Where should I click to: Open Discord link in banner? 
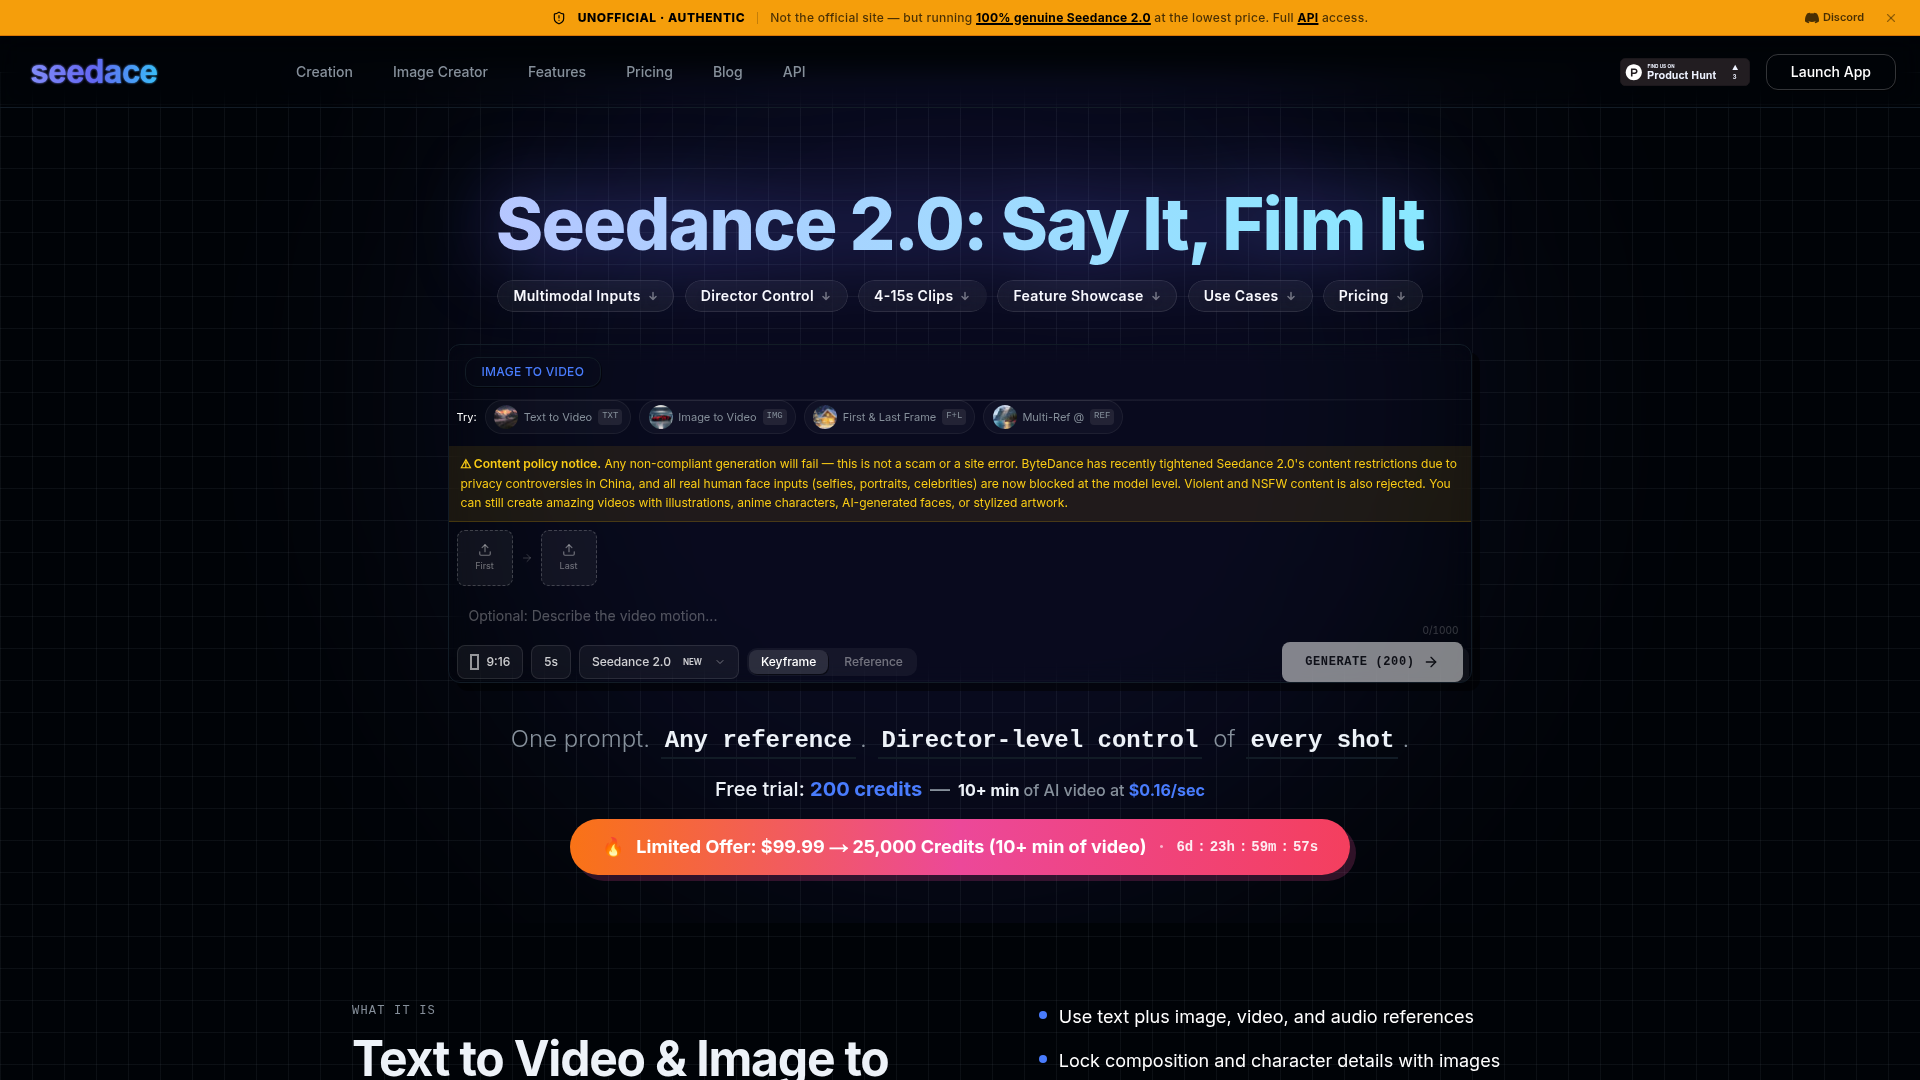point(1834,18)
